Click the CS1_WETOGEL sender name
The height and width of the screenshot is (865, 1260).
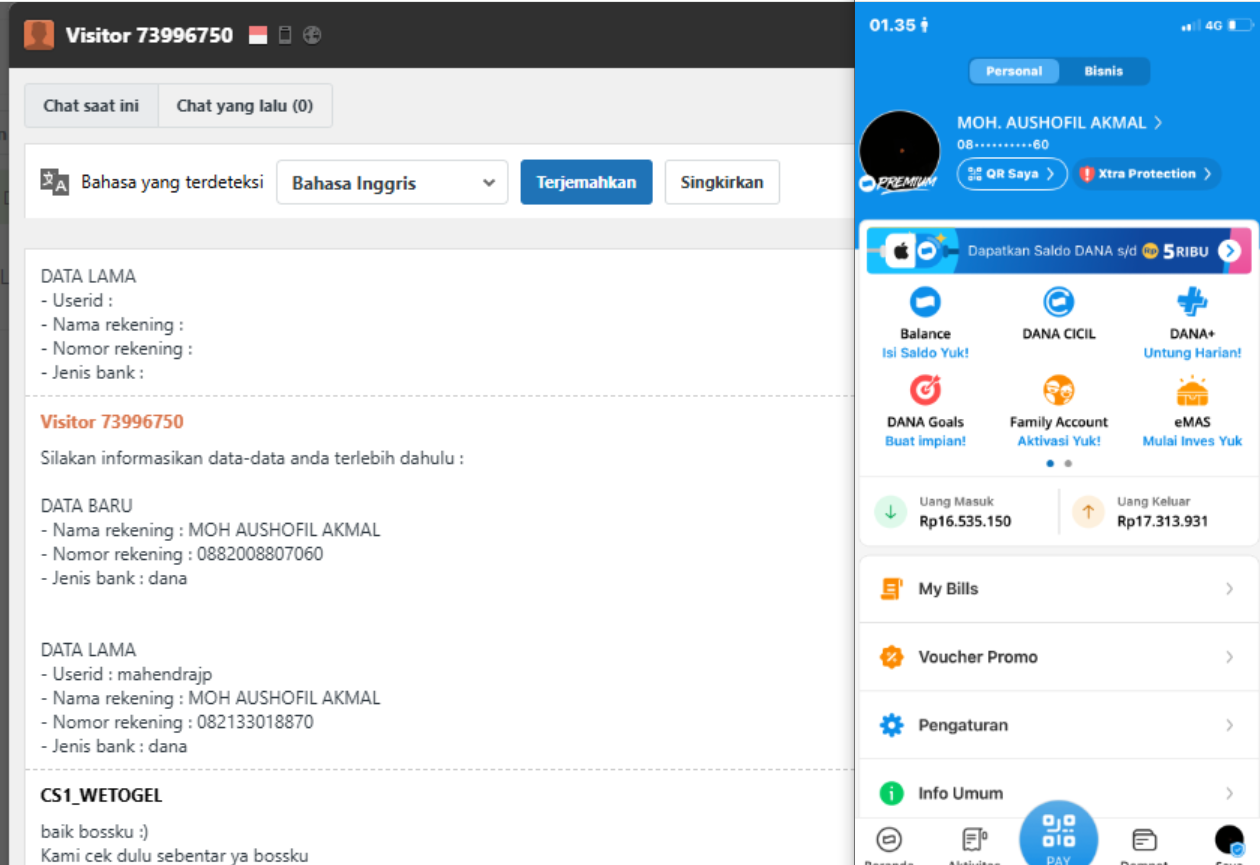(x=101, y=796)
